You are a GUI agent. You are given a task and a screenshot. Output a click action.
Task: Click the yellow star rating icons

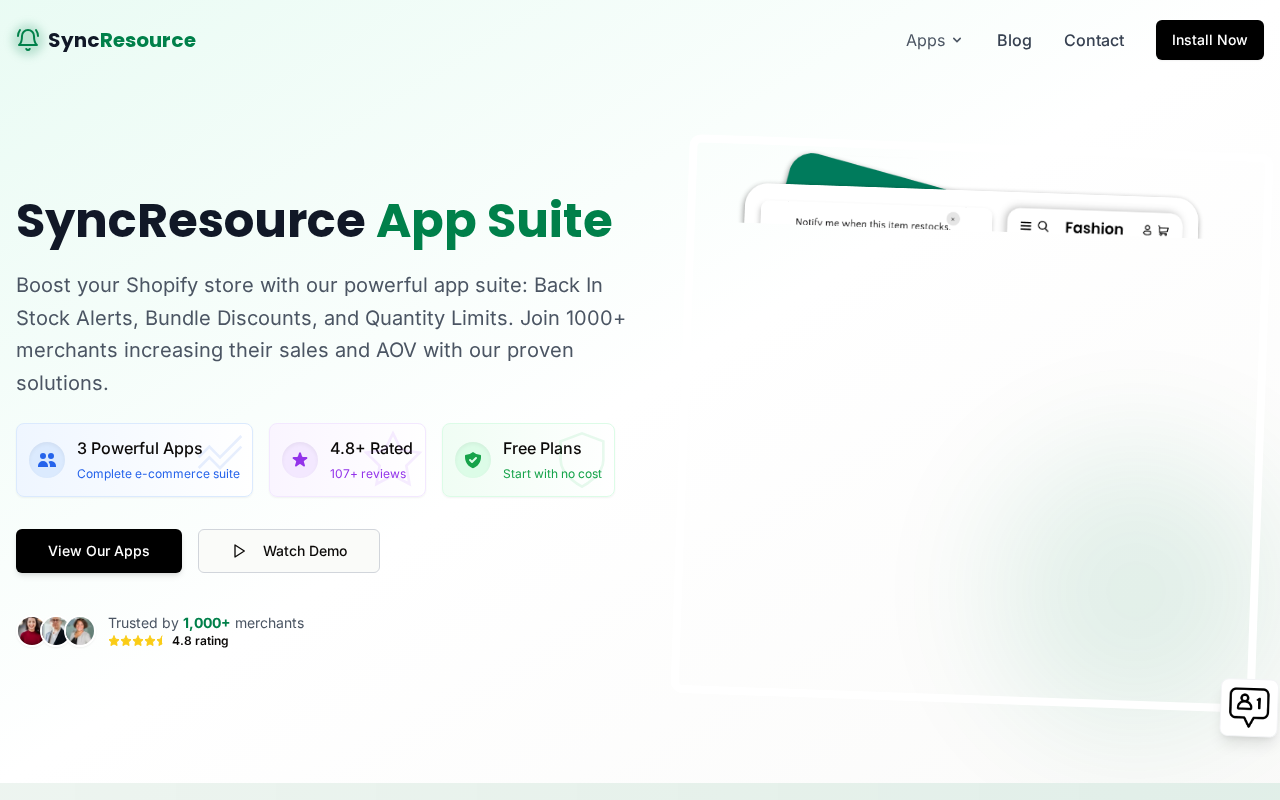[x=137, y=641]
